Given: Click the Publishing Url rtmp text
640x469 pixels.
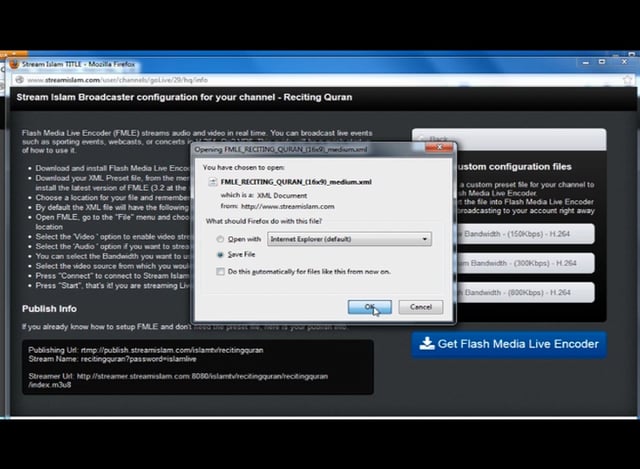Looking at the screenshot, I should point(146,350).
